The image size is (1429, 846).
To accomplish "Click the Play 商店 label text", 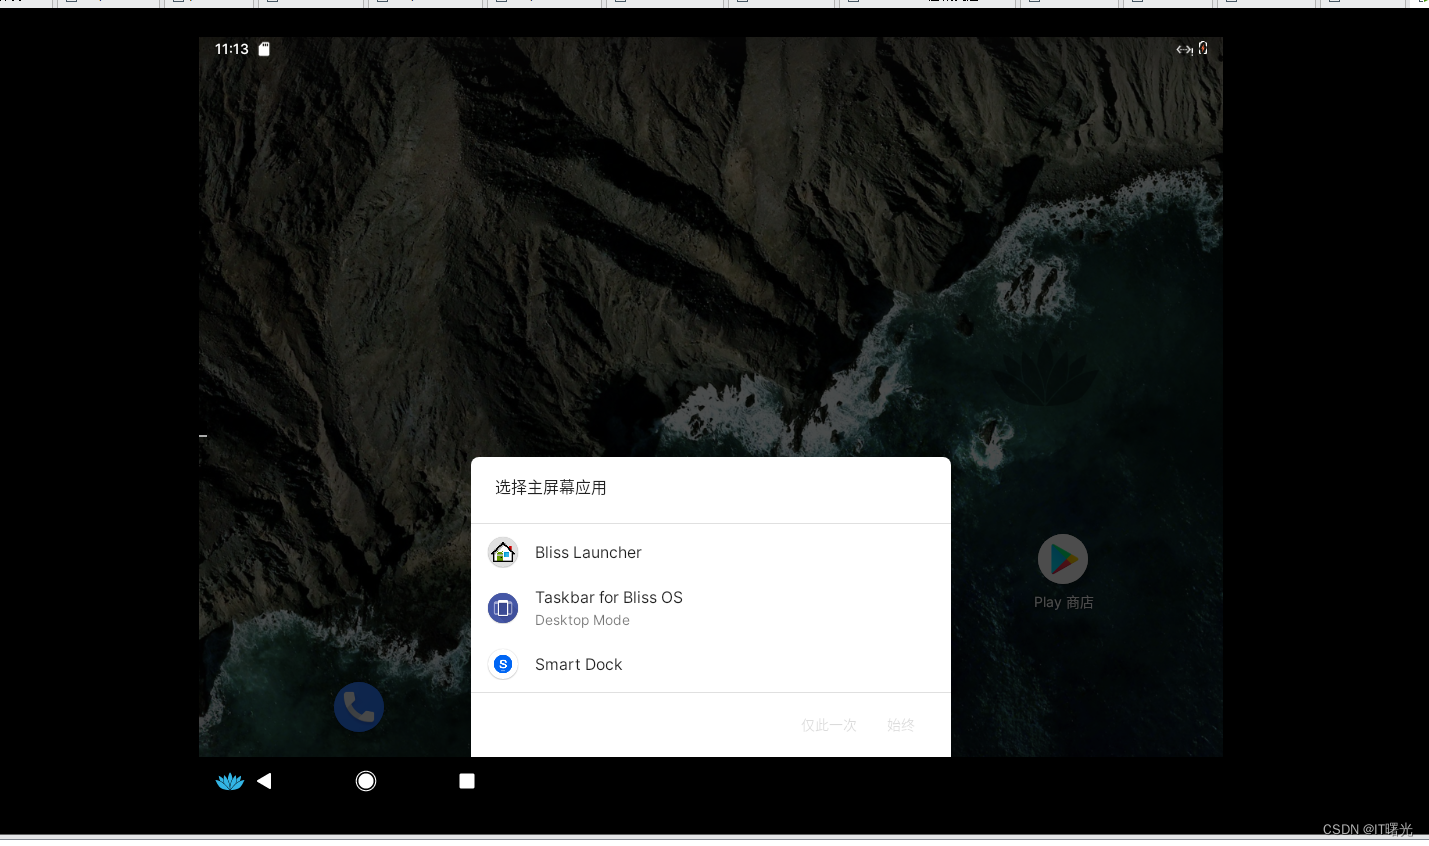I will (x=1063, y=602).
